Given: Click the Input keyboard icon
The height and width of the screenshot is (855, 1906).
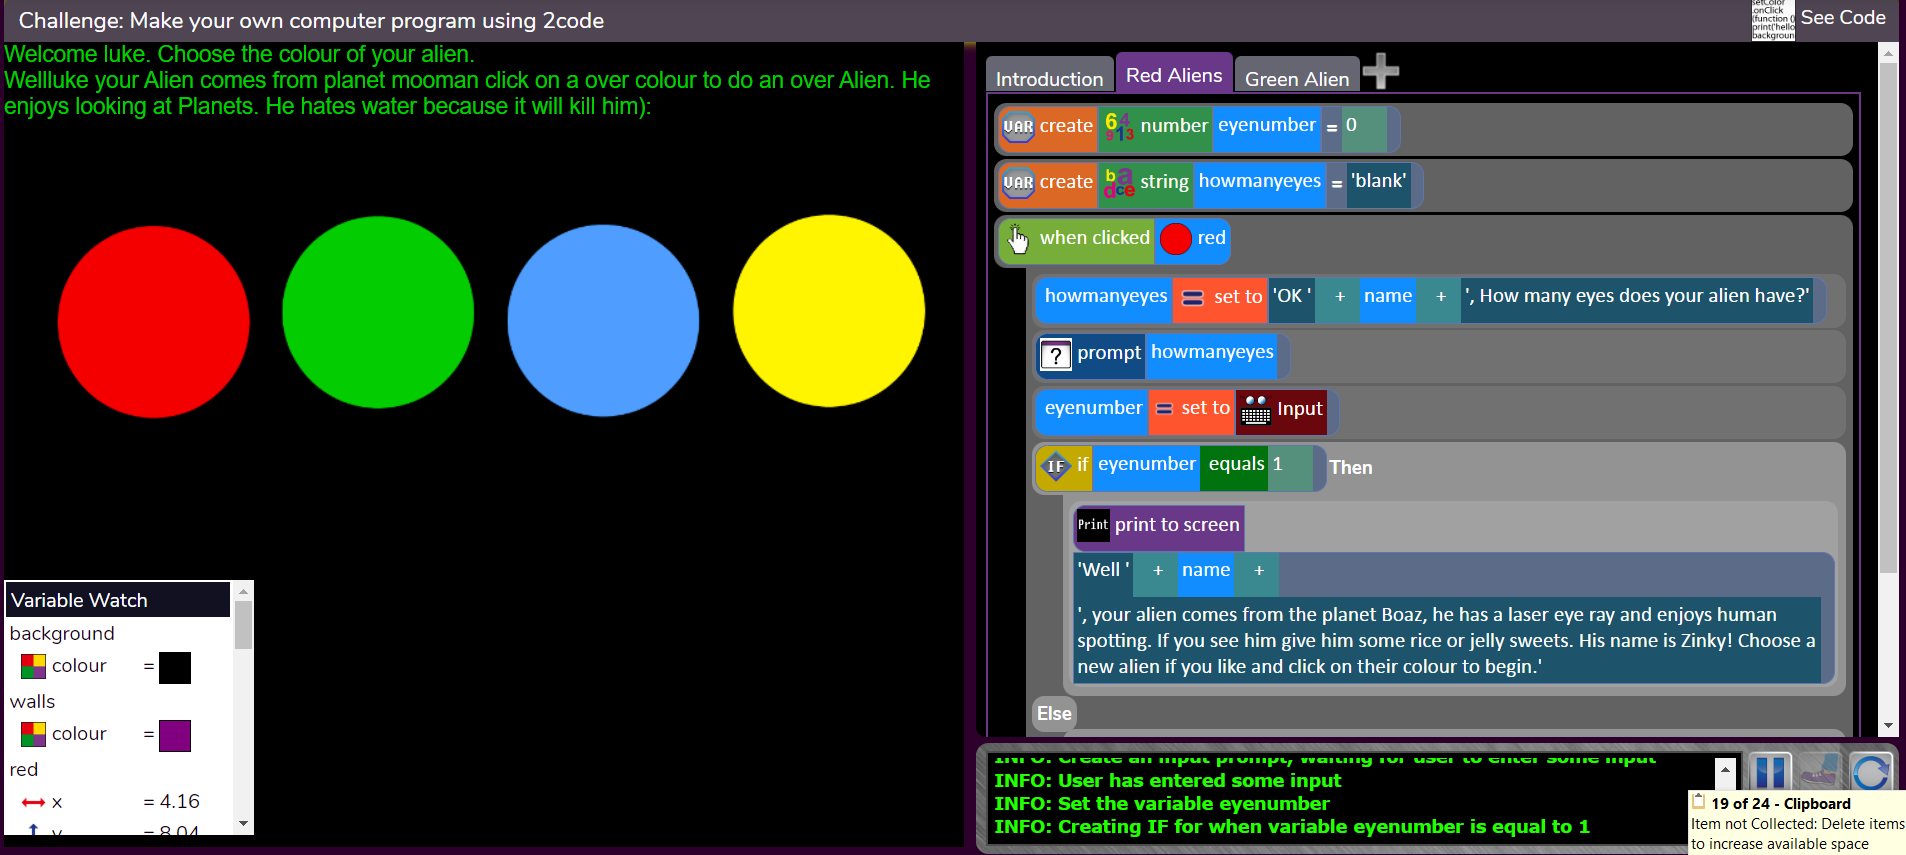Looking at the screenshot, I should click(x=1256, y=410).
